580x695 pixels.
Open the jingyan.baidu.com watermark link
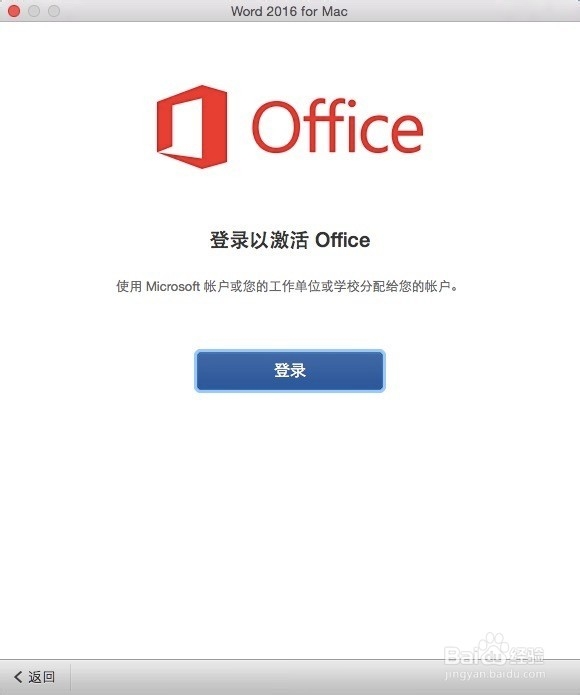click(x=495, y=674)
